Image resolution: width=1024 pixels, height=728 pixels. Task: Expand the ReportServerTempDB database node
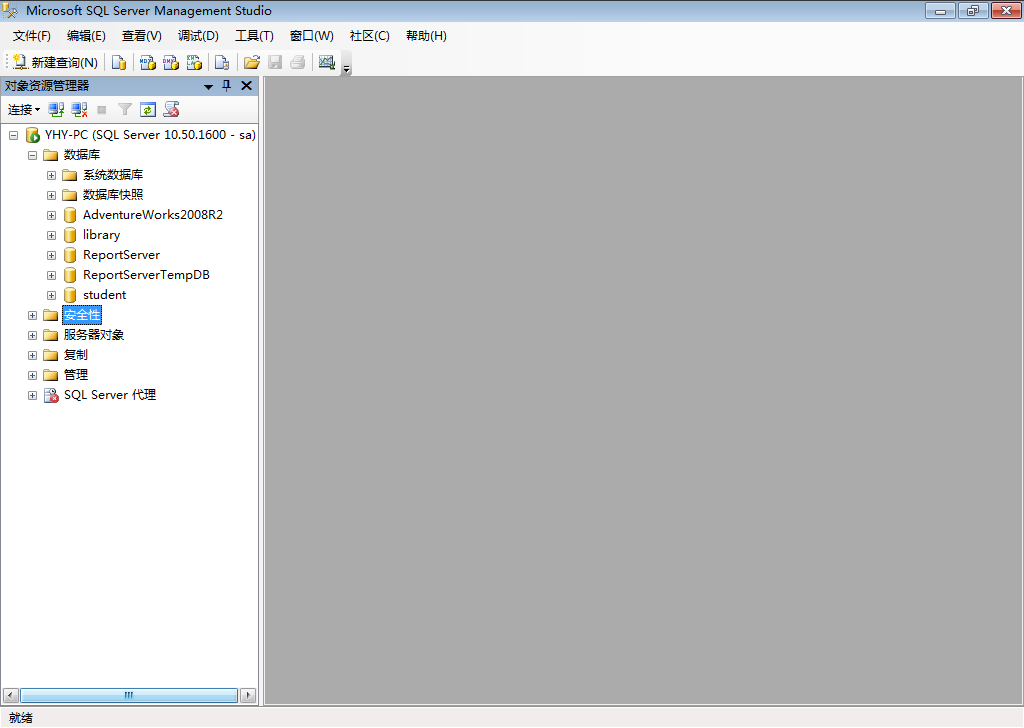pyautogui.click(x=51, y=276)
